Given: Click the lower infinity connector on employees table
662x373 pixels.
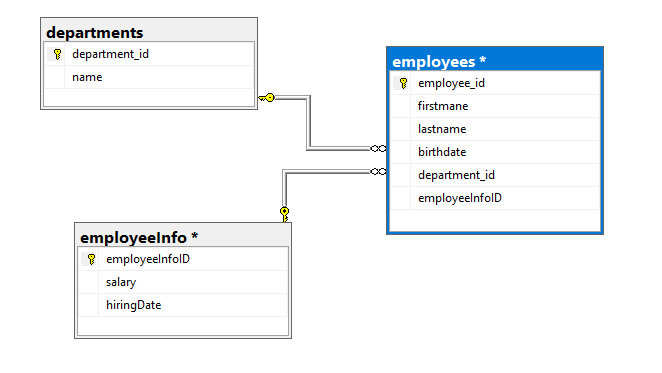Looking at the screenshot, I should pos(378,171).
